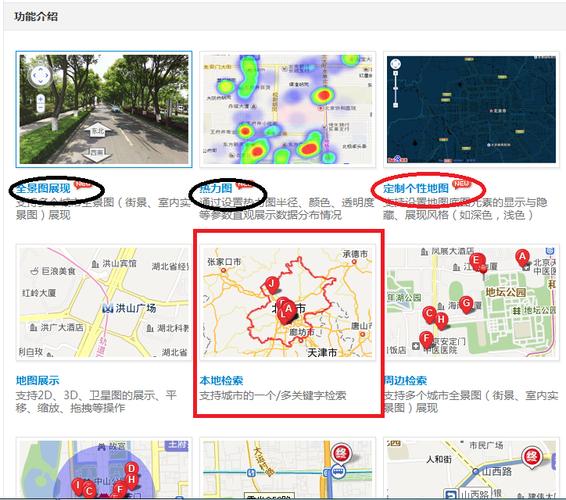The image size is (566, 500).
Task: Click the pan compass control in the panorama
Action: (40, 75)
